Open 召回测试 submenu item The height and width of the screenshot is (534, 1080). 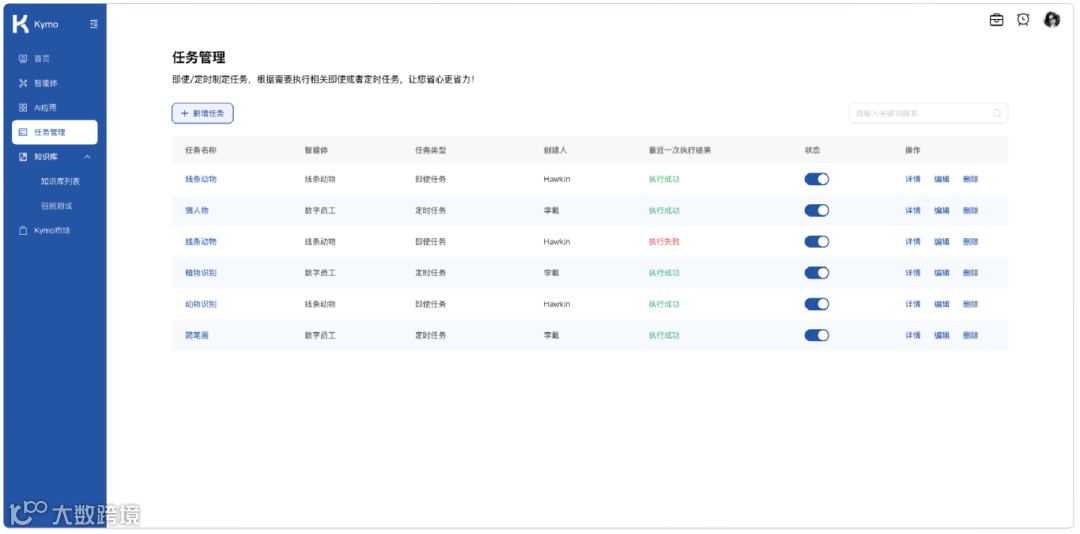tap(56, 206)
